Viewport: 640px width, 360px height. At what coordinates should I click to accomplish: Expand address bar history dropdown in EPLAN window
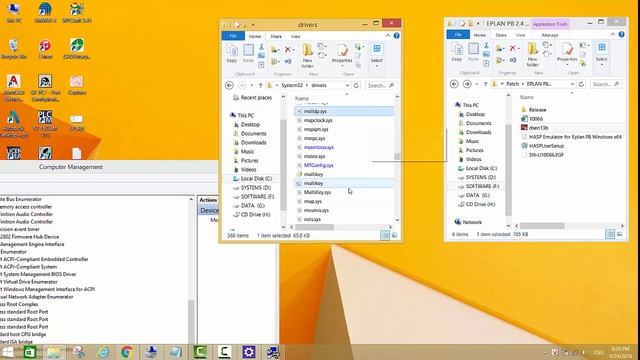(572, 84)
